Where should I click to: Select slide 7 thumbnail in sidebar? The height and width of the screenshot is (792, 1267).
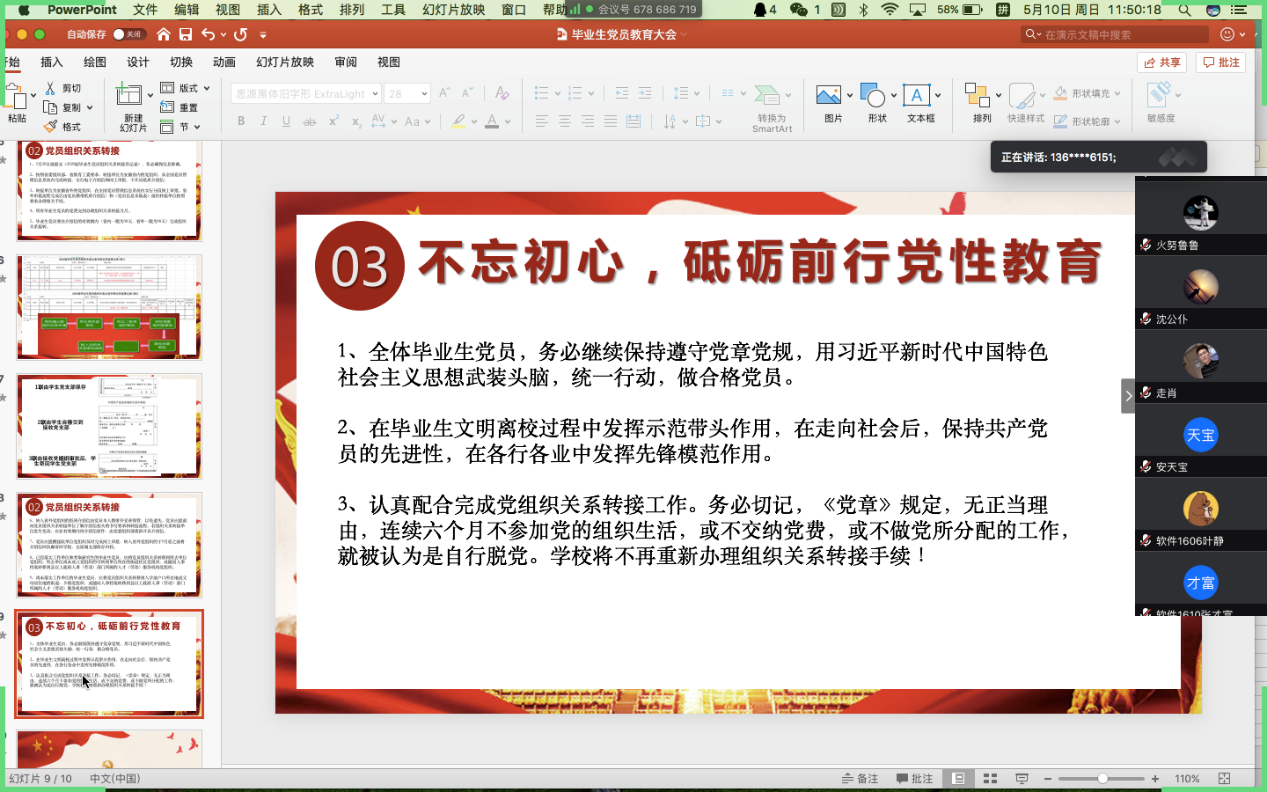(x=109, y=425)
